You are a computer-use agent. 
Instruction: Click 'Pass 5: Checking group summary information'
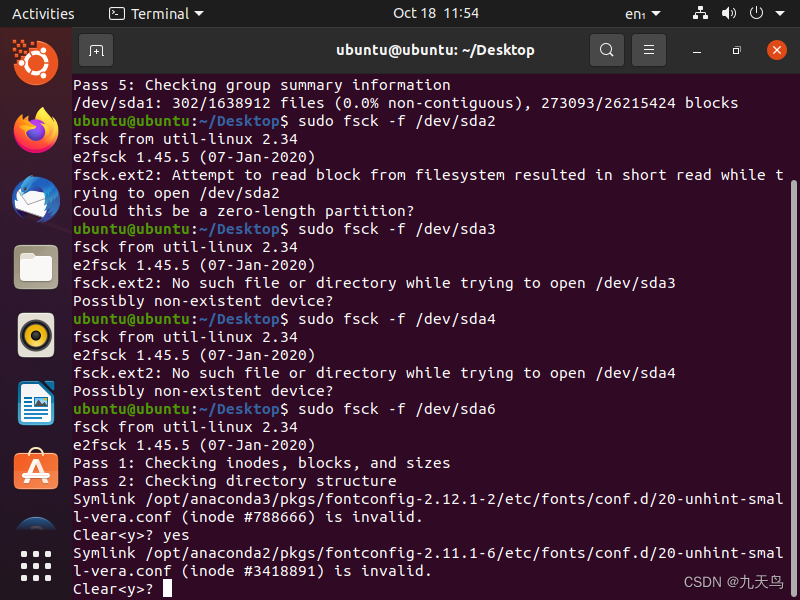[262, 85]
